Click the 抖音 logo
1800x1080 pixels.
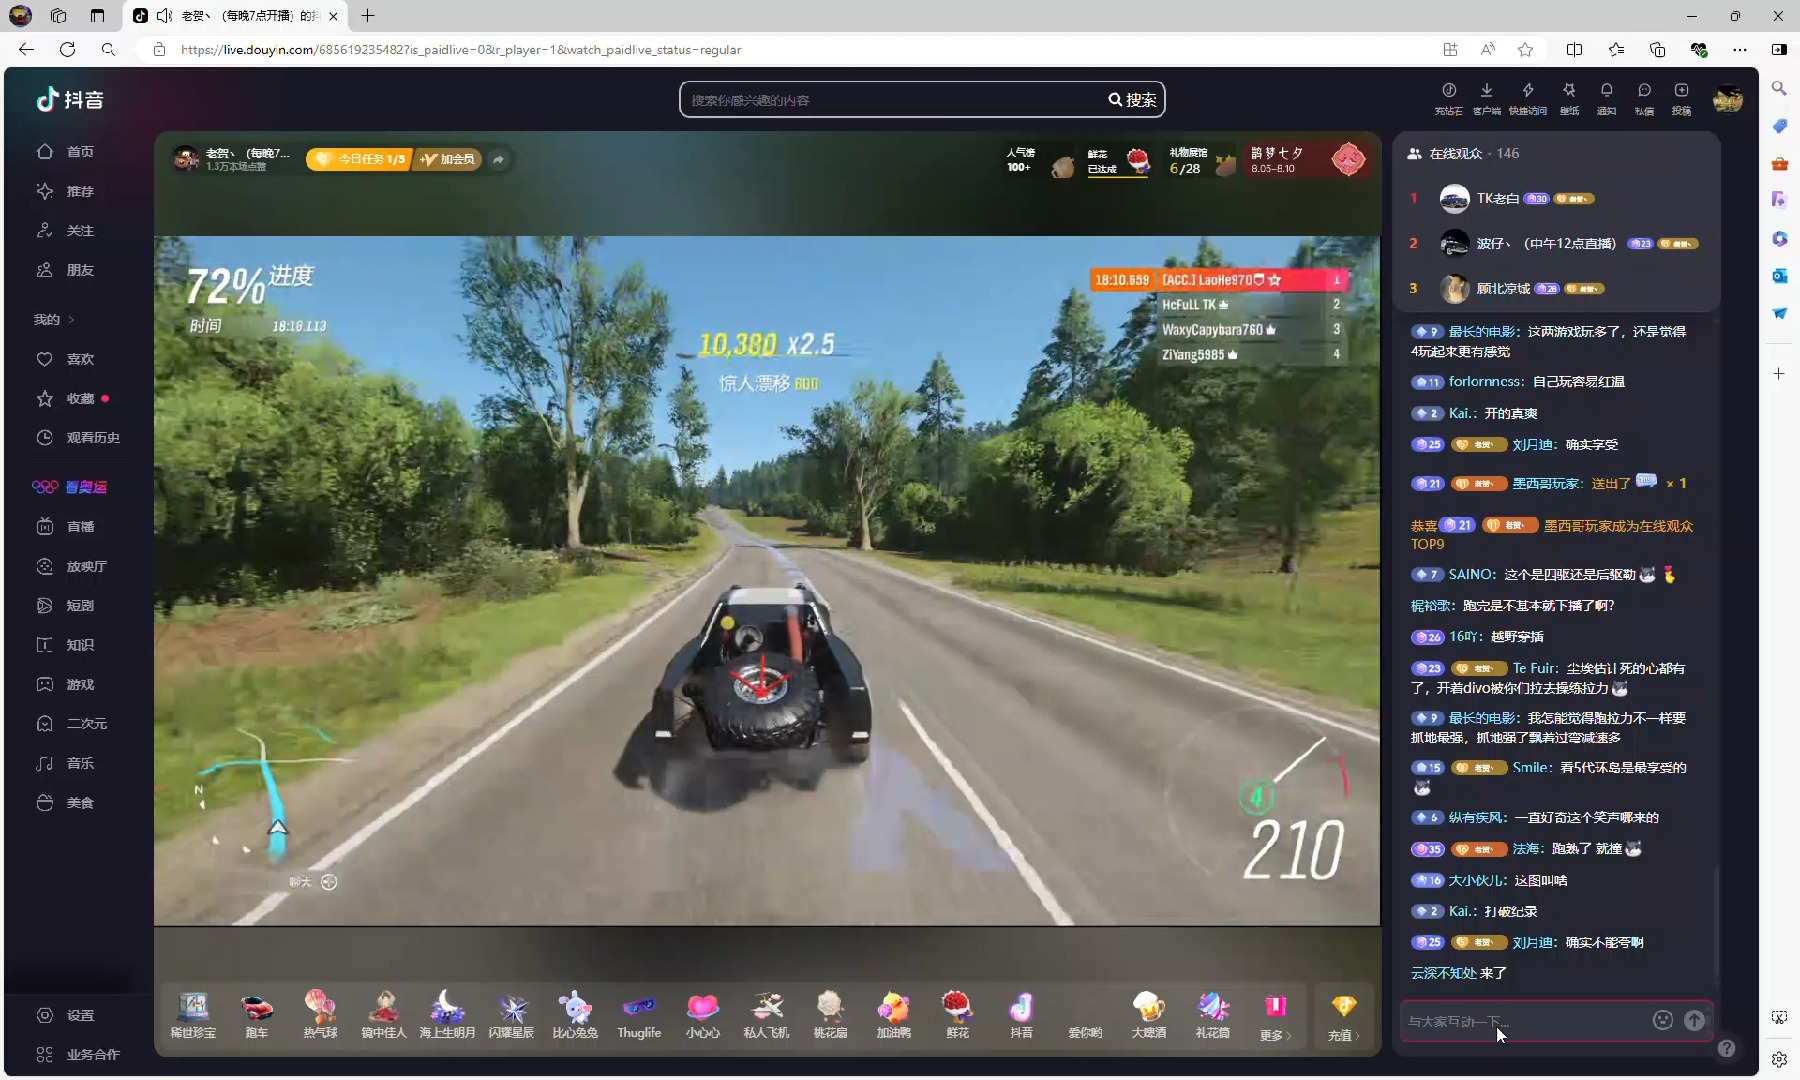pyautogui.click(x=70, y=99)
